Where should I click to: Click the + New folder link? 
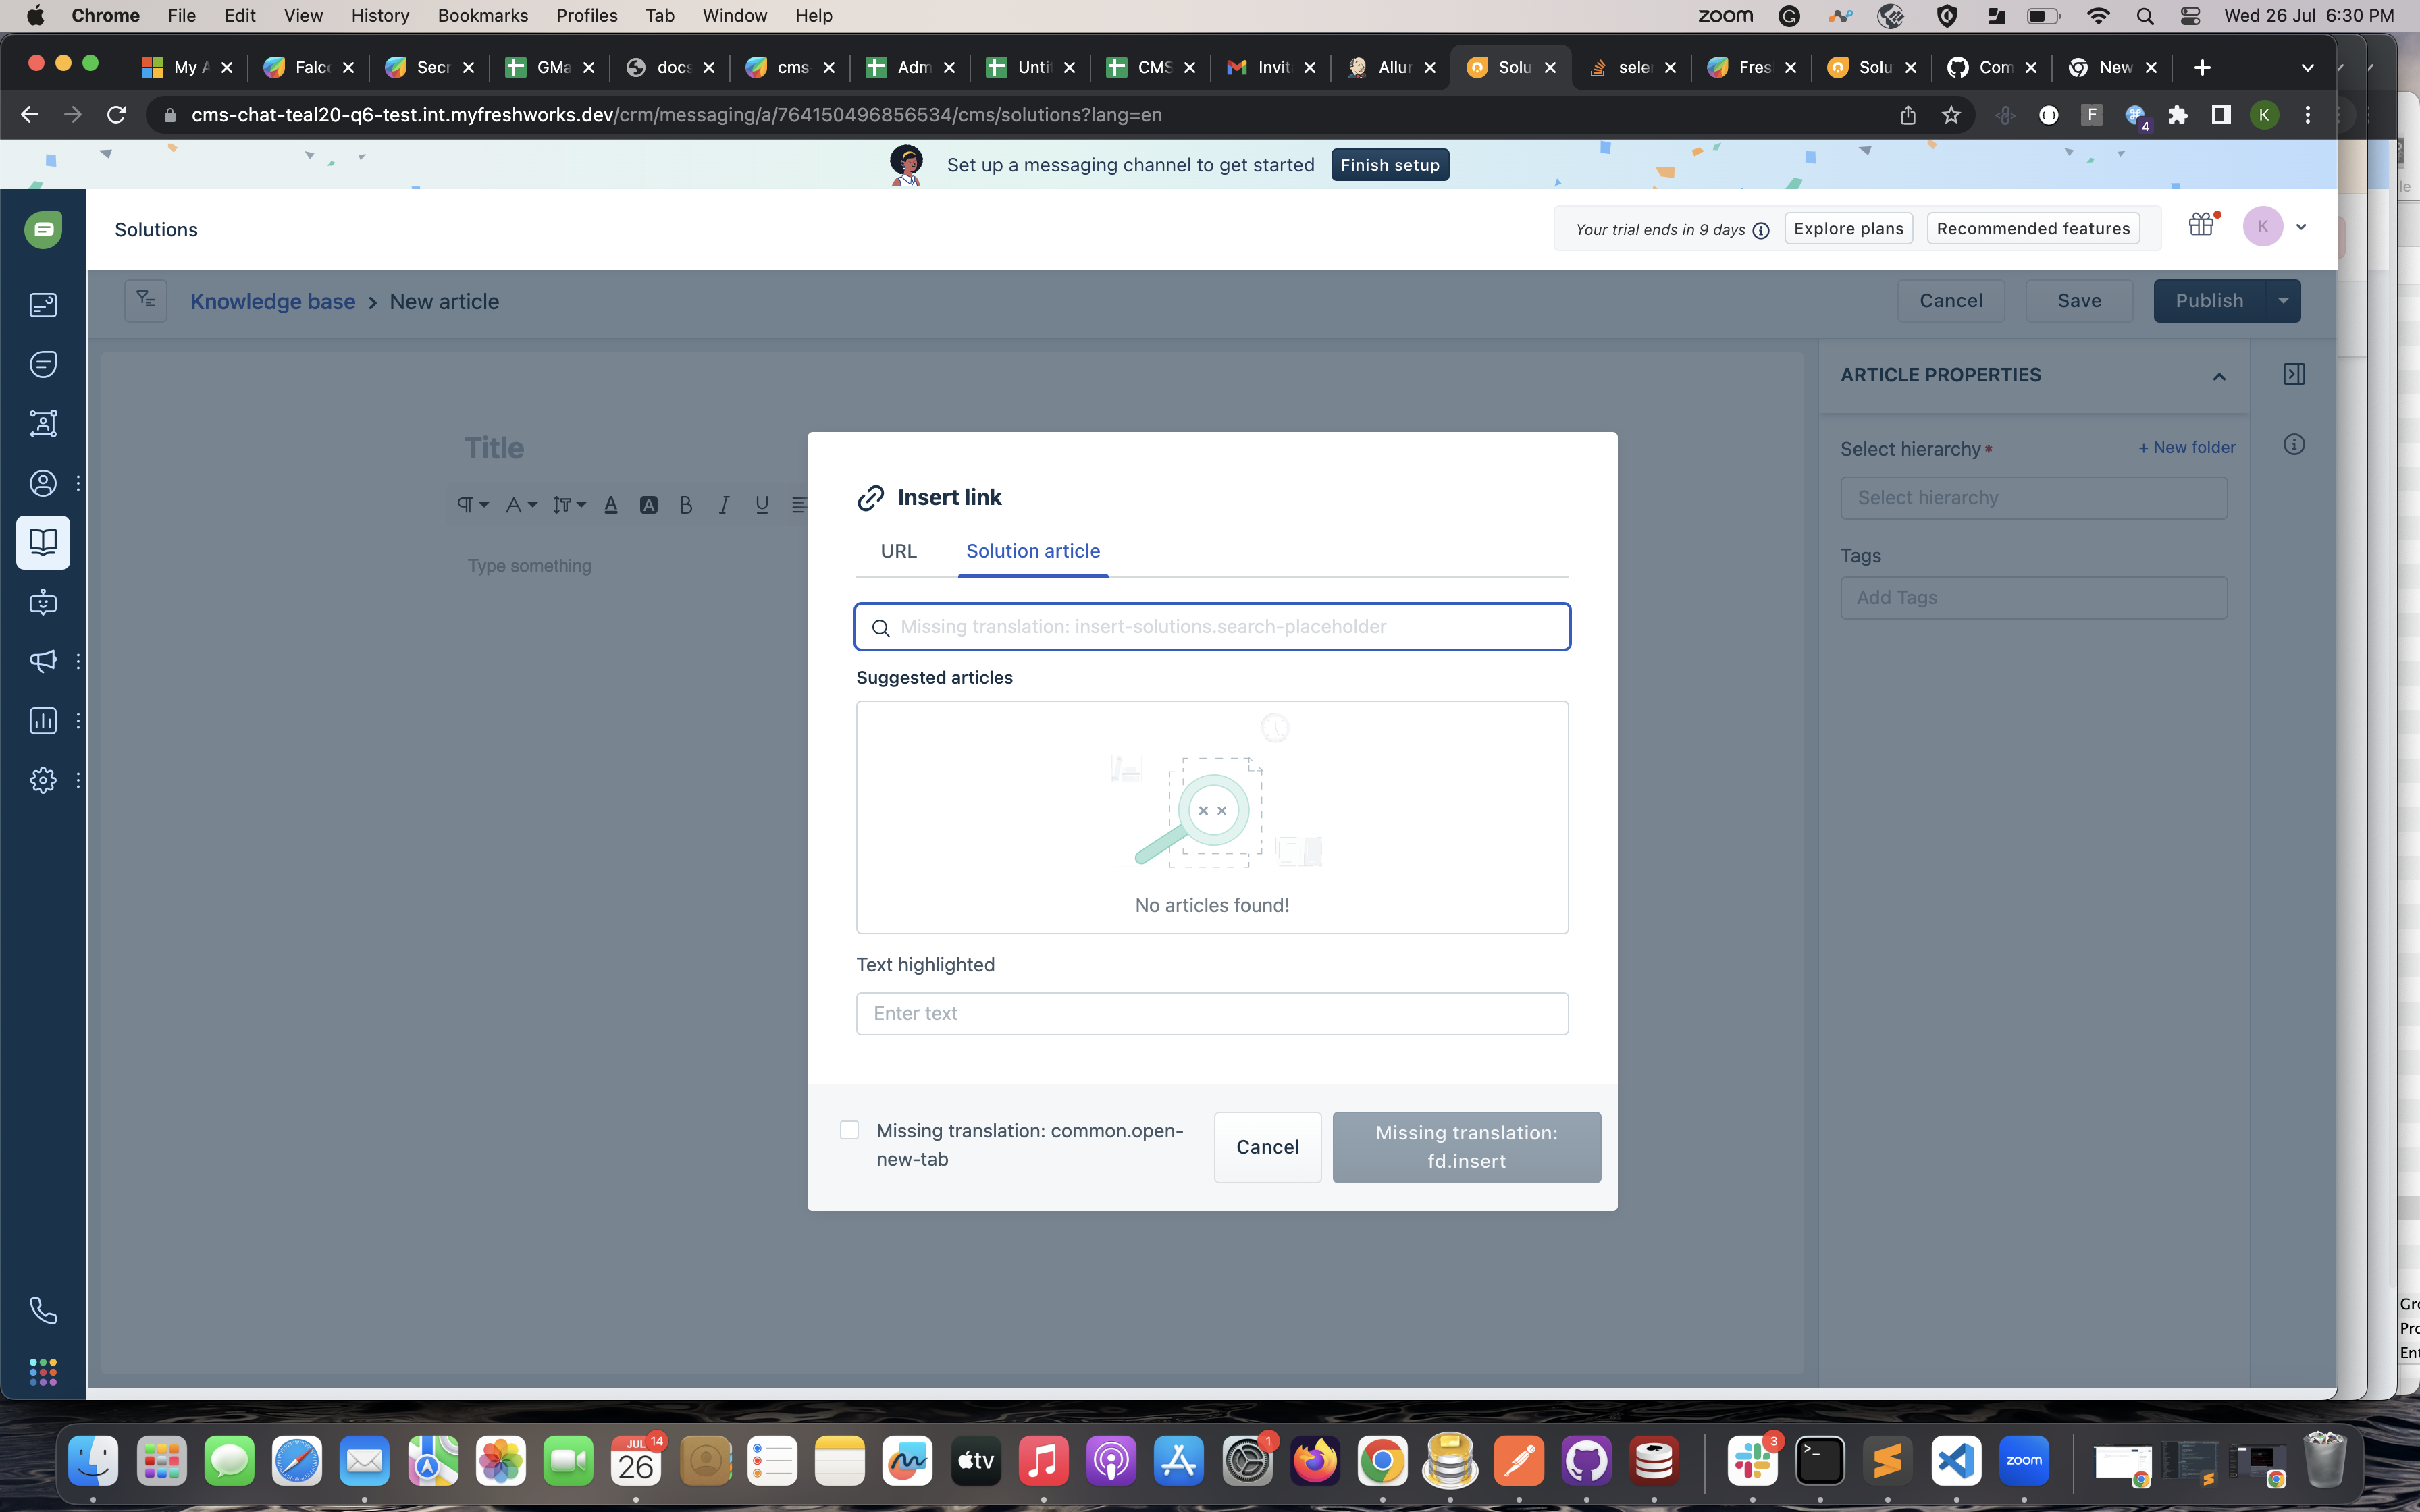(2186, 447)
